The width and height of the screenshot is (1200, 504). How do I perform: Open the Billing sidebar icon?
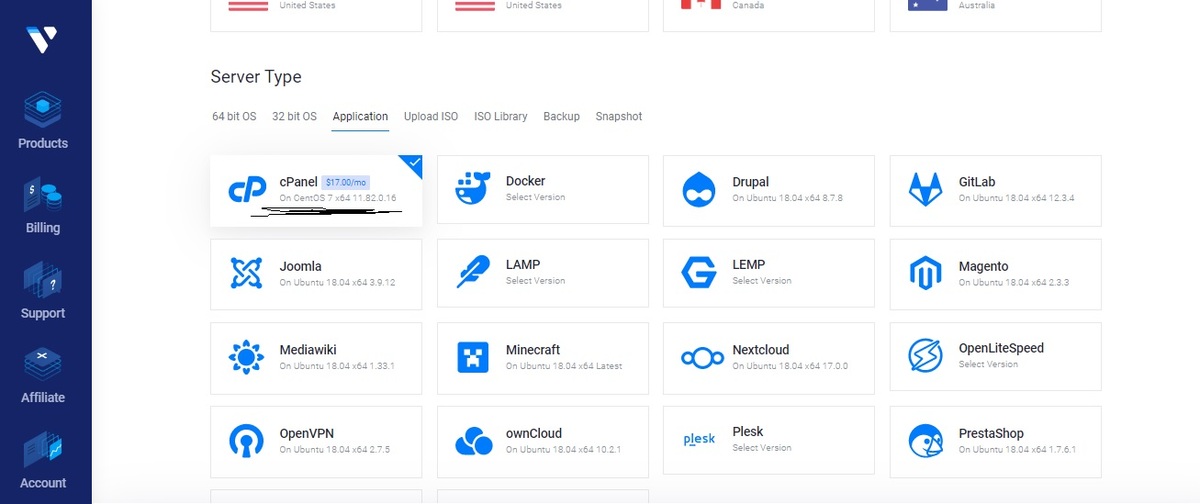(x=43, y=193)
